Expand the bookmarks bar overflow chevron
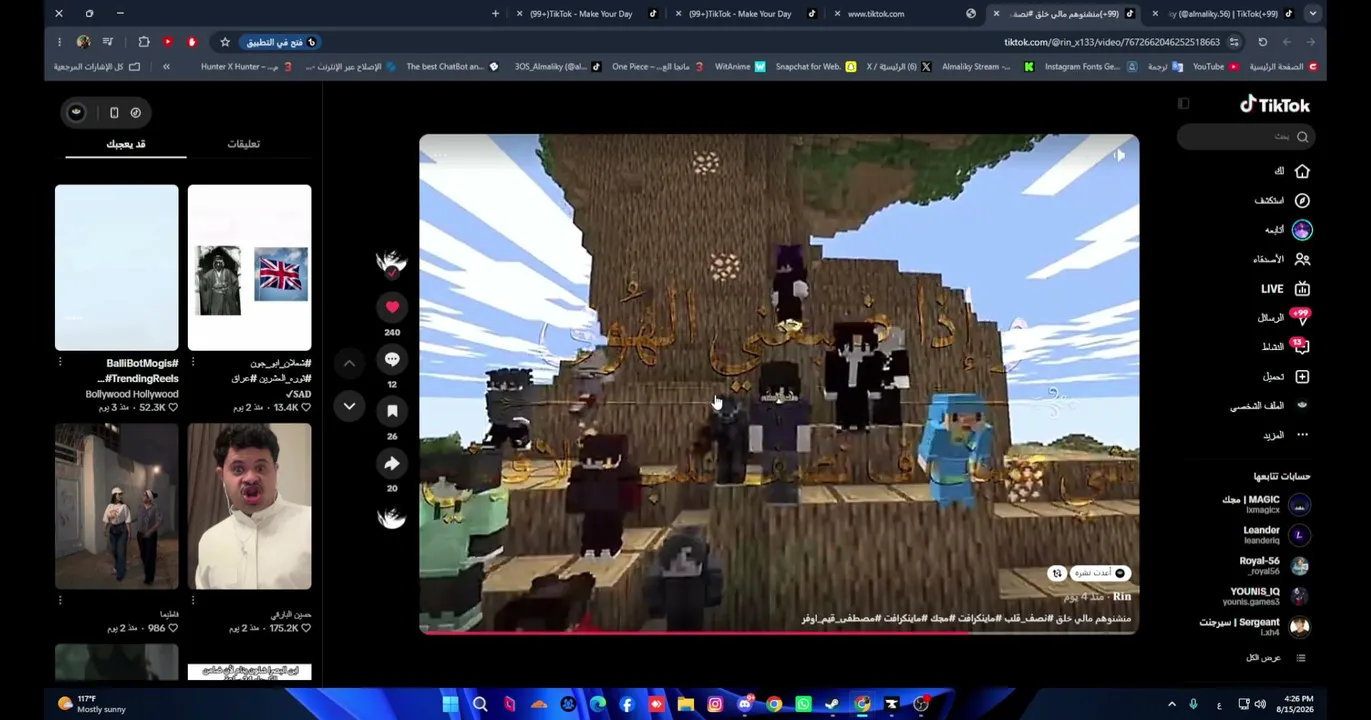The width and height of the screenshot is (1371, 720). click(166, 67)
